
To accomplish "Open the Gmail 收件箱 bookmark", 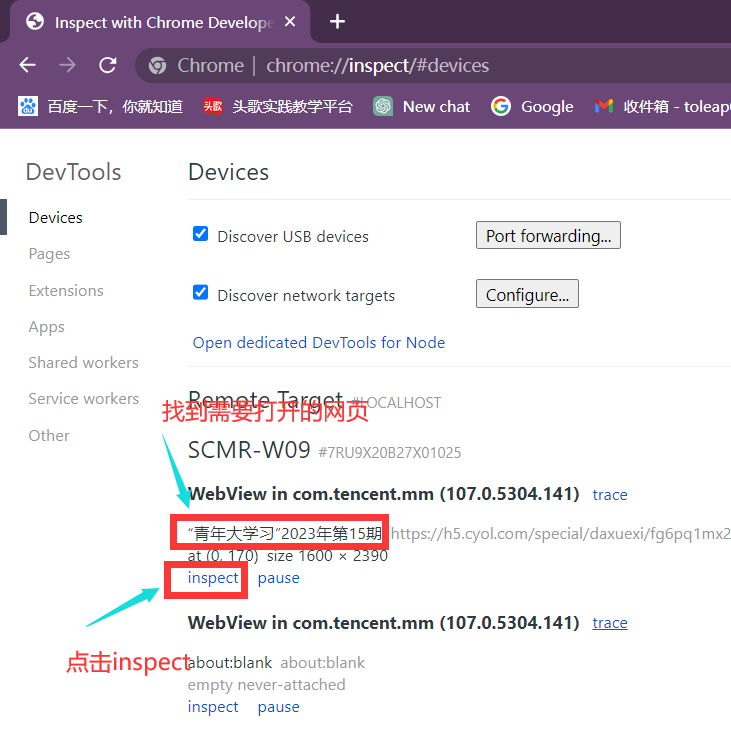I will pyautogui.click(x=662, y=106).
